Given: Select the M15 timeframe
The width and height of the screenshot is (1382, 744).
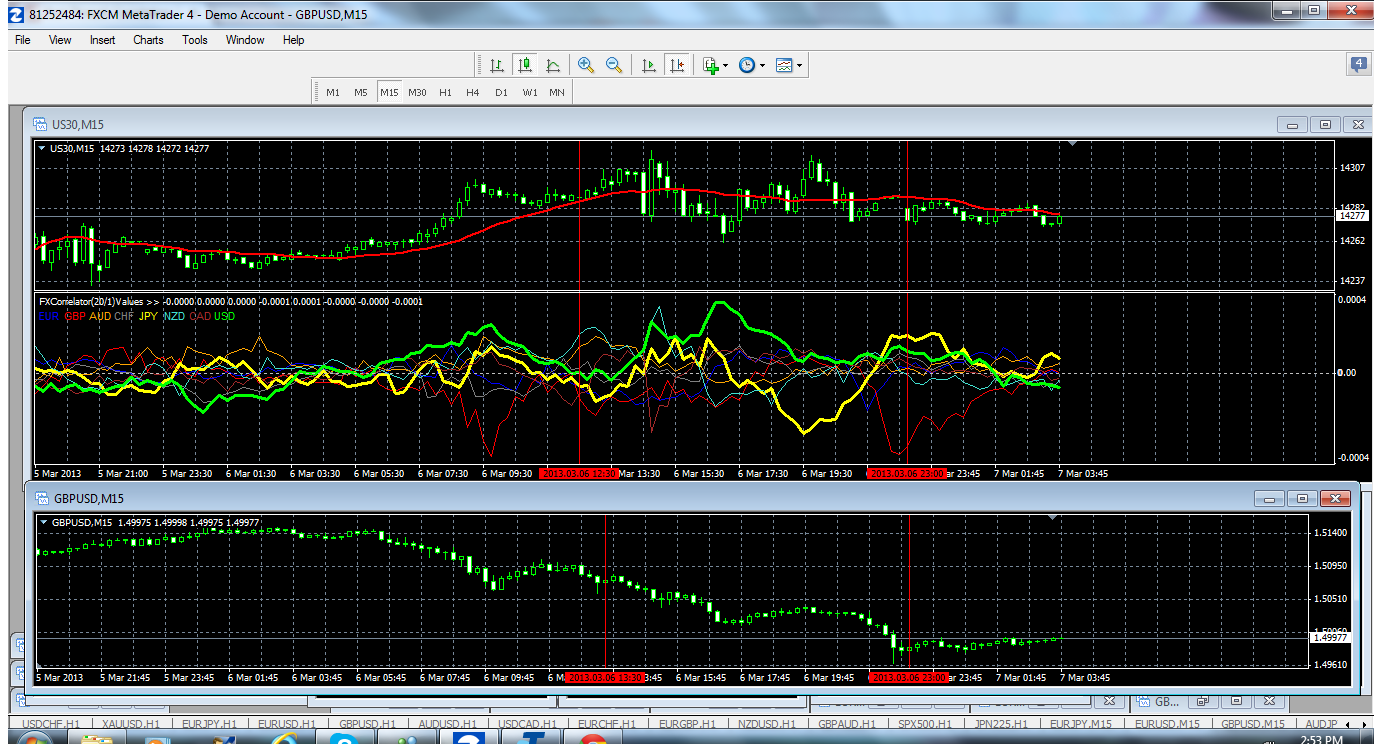Looking at the screenshot, I should (389, 92).
